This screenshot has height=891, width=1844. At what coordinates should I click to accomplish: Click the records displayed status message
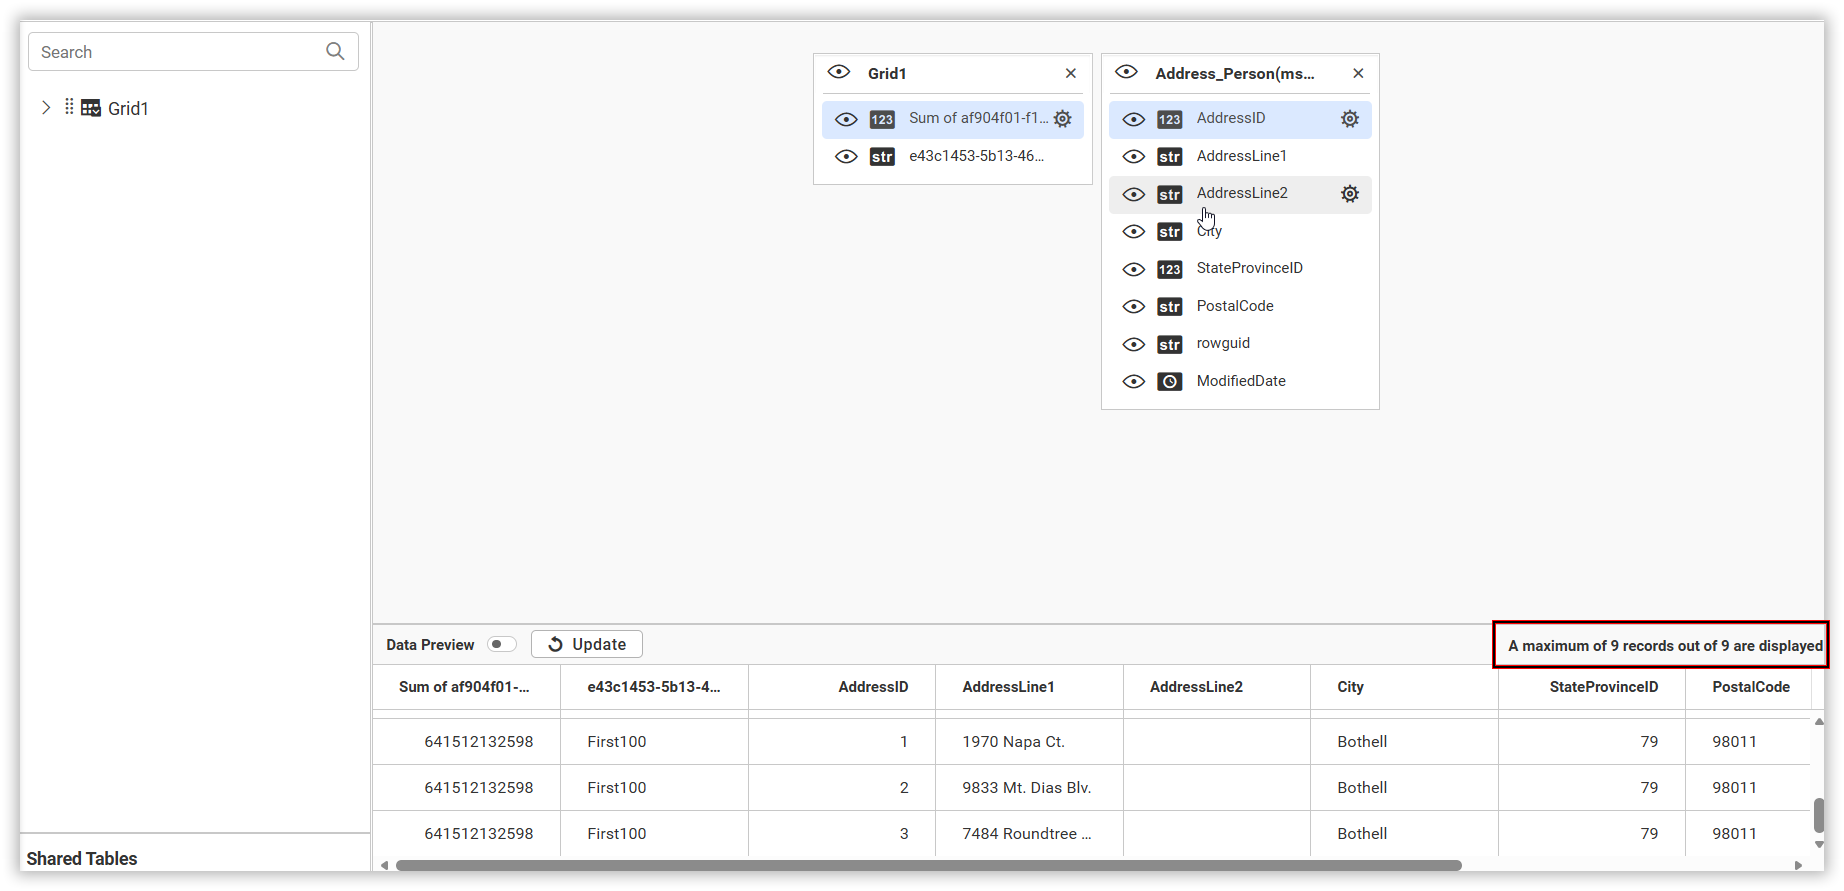(x=1665, y=646)
